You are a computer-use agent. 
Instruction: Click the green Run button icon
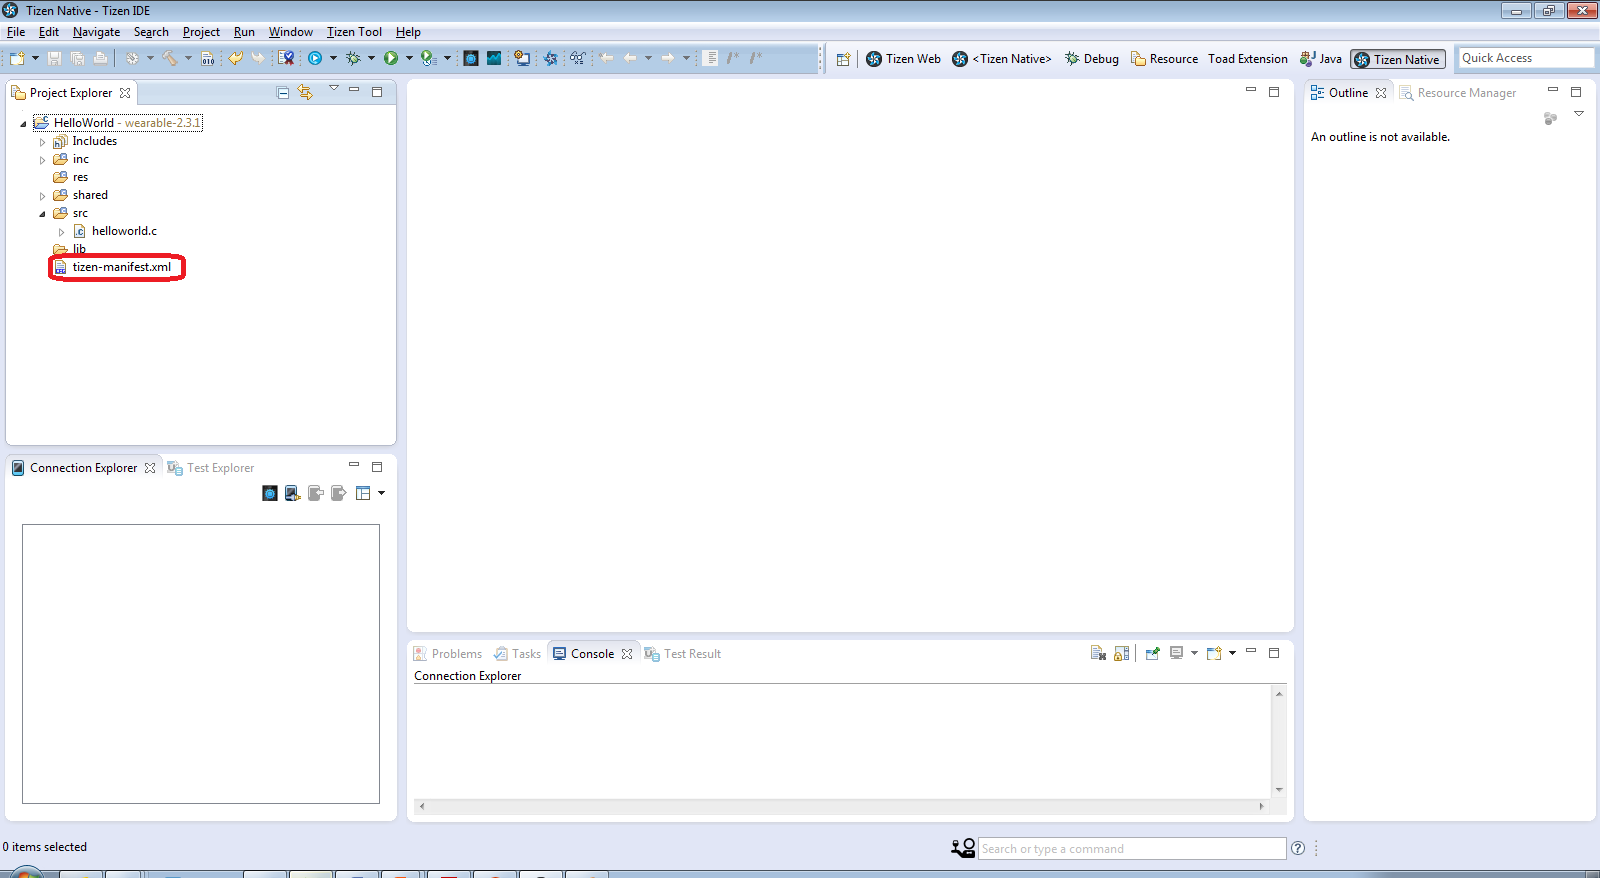point(391,58)
